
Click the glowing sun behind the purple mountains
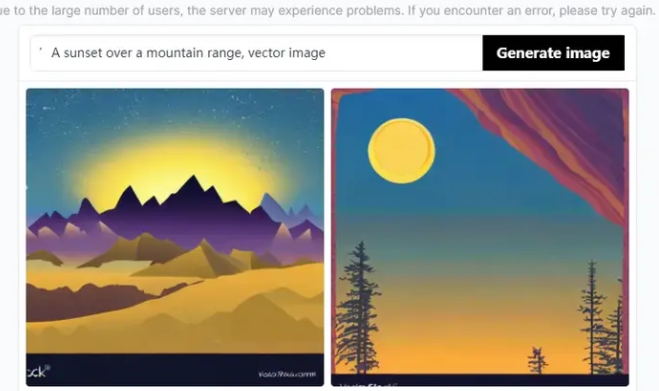click(x=177, y=168)
